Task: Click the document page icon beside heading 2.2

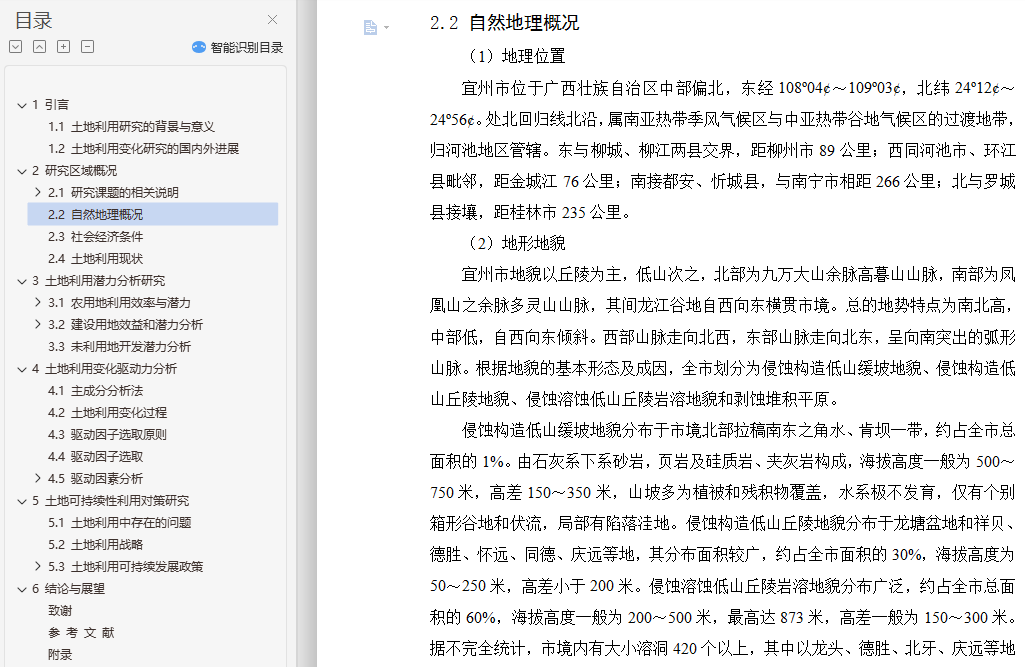Action: pos(370,27)
